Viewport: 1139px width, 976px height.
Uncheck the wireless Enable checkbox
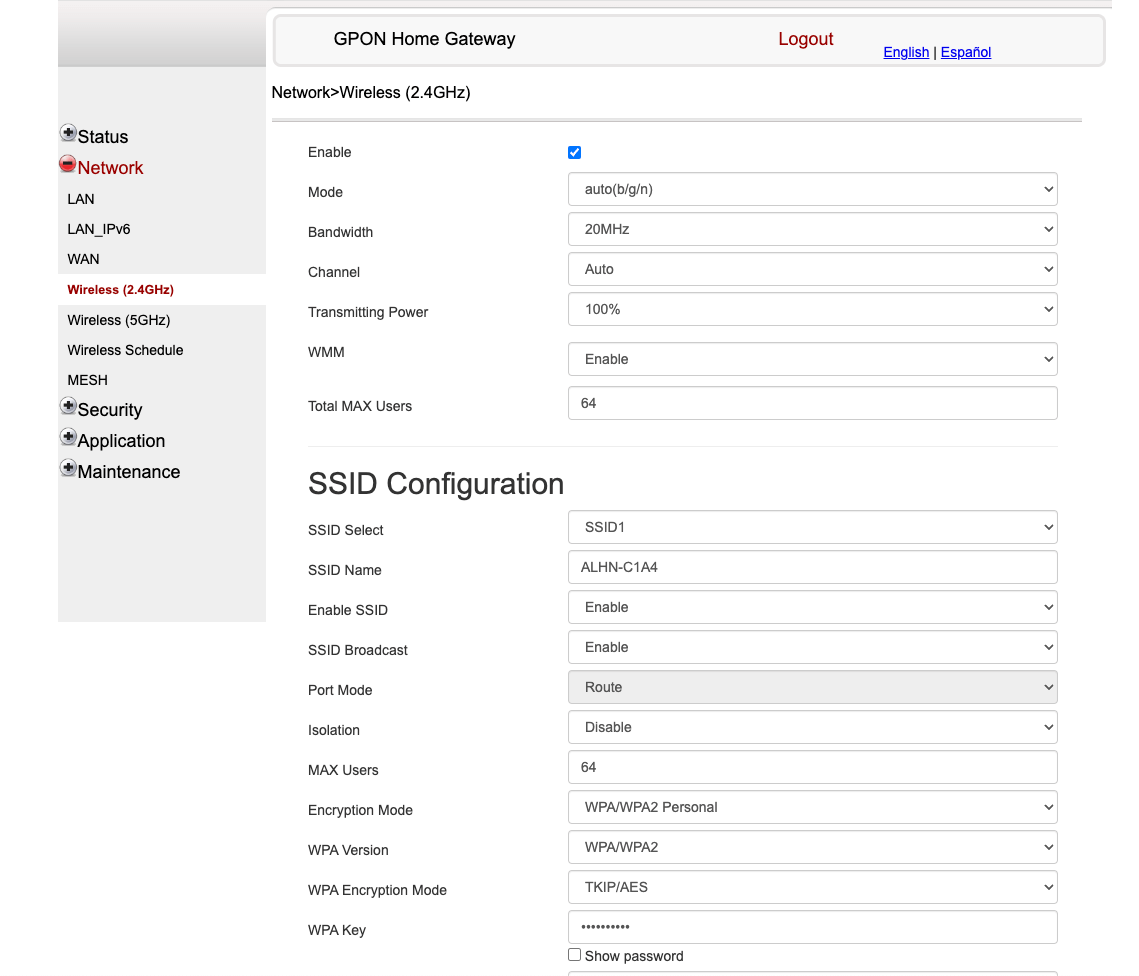tap(574, 152)
